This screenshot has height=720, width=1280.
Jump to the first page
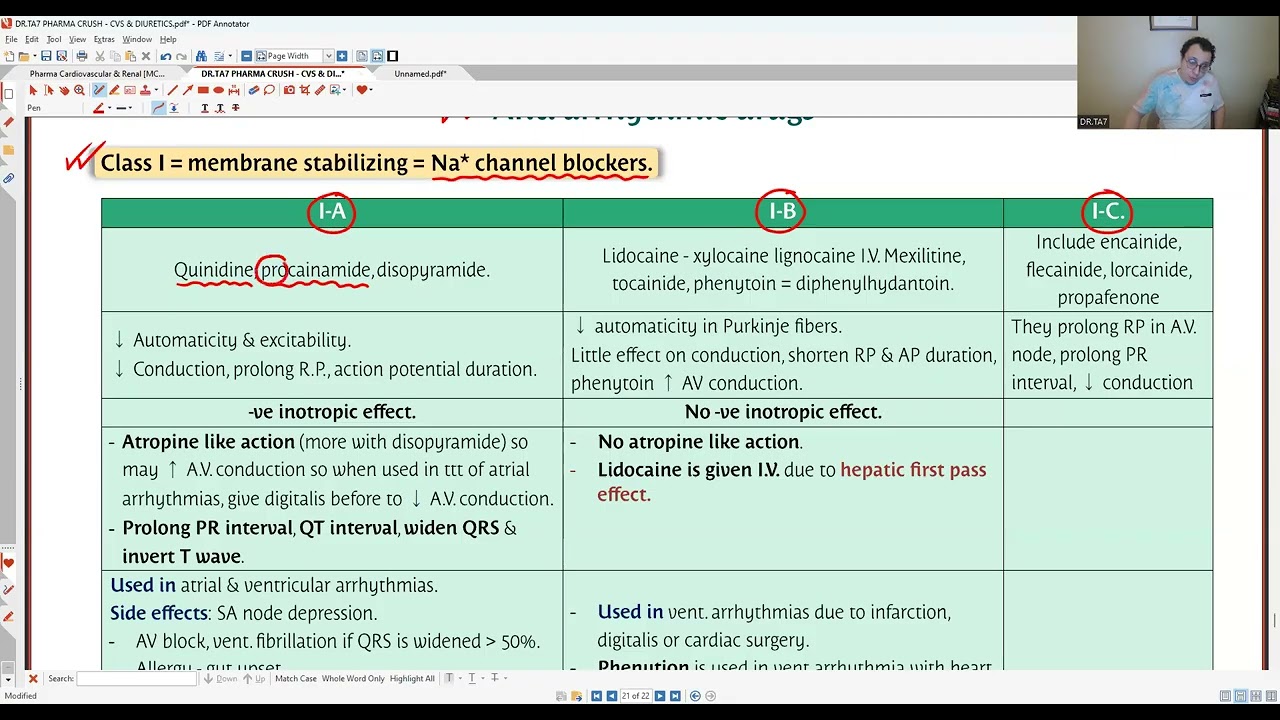597,696
